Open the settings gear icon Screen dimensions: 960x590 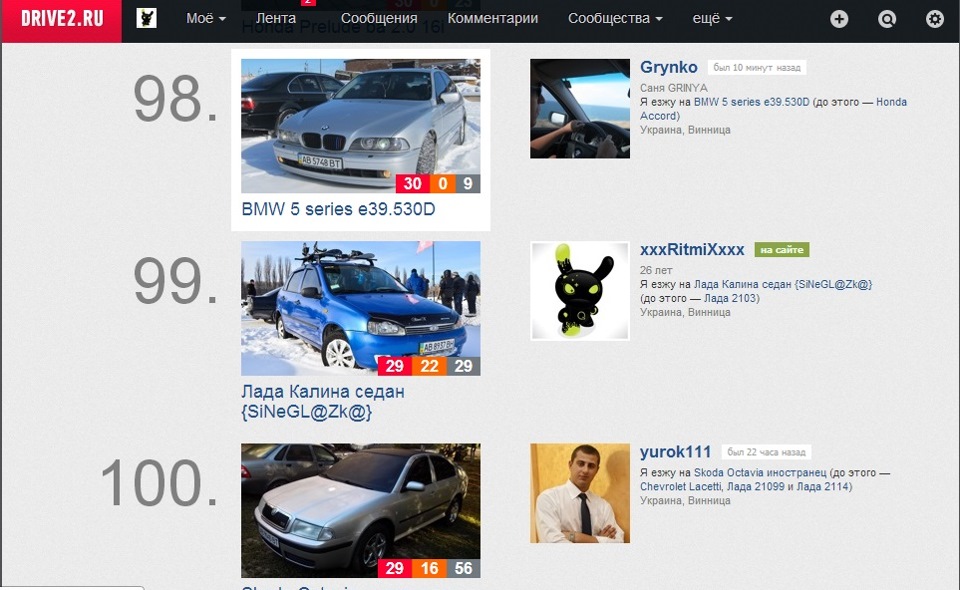tap(934, 19)
